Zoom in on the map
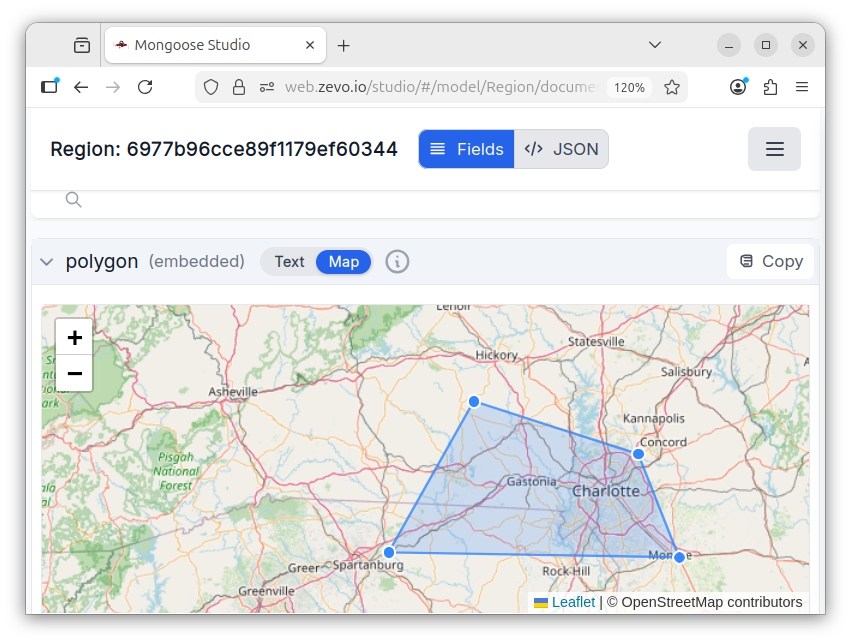Viewport: 851px width, 643px height. (74, 338)
